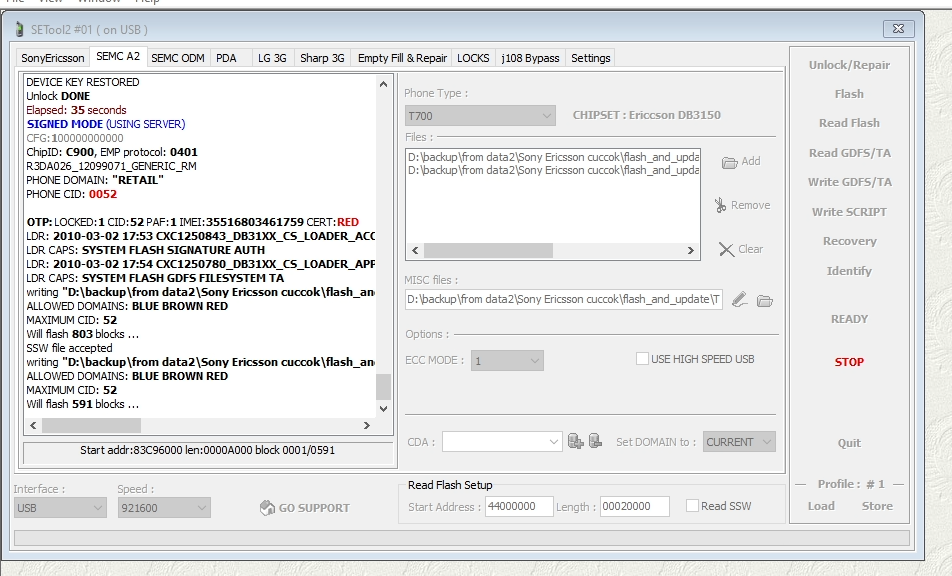Image resolution: width=952 pixels, height=576 pixels.
Task: Enable the USE HIGH SPEED USB checkbox
Action: (x=642, y=359)
